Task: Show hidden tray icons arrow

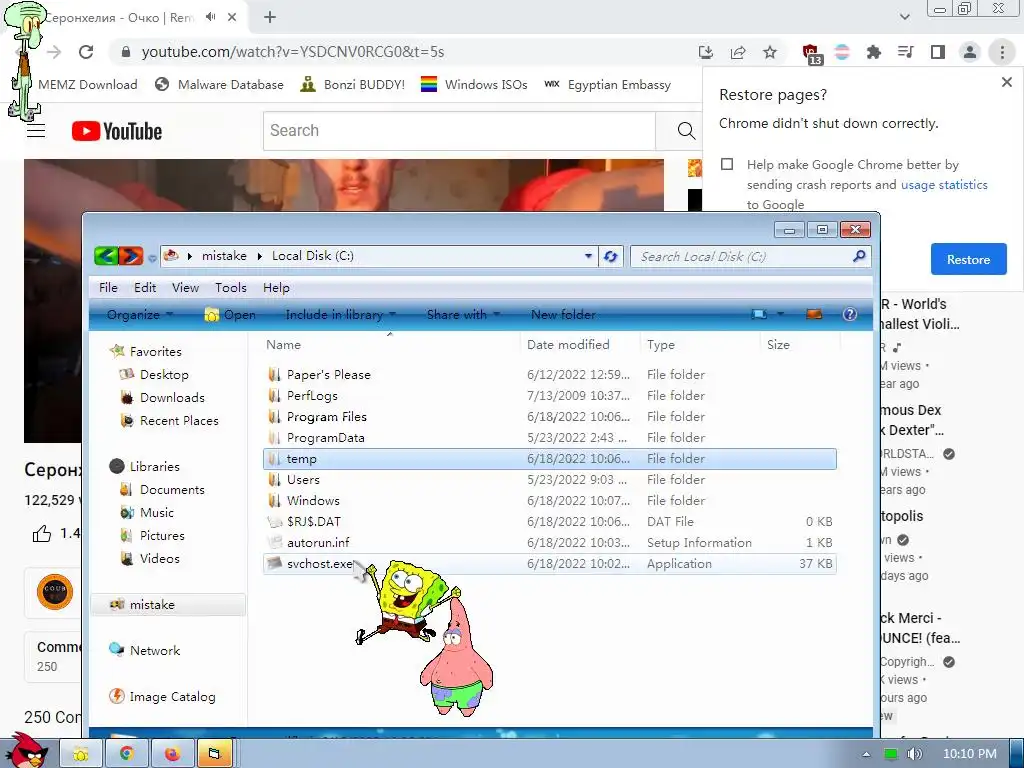Action: tap(866, 754)
